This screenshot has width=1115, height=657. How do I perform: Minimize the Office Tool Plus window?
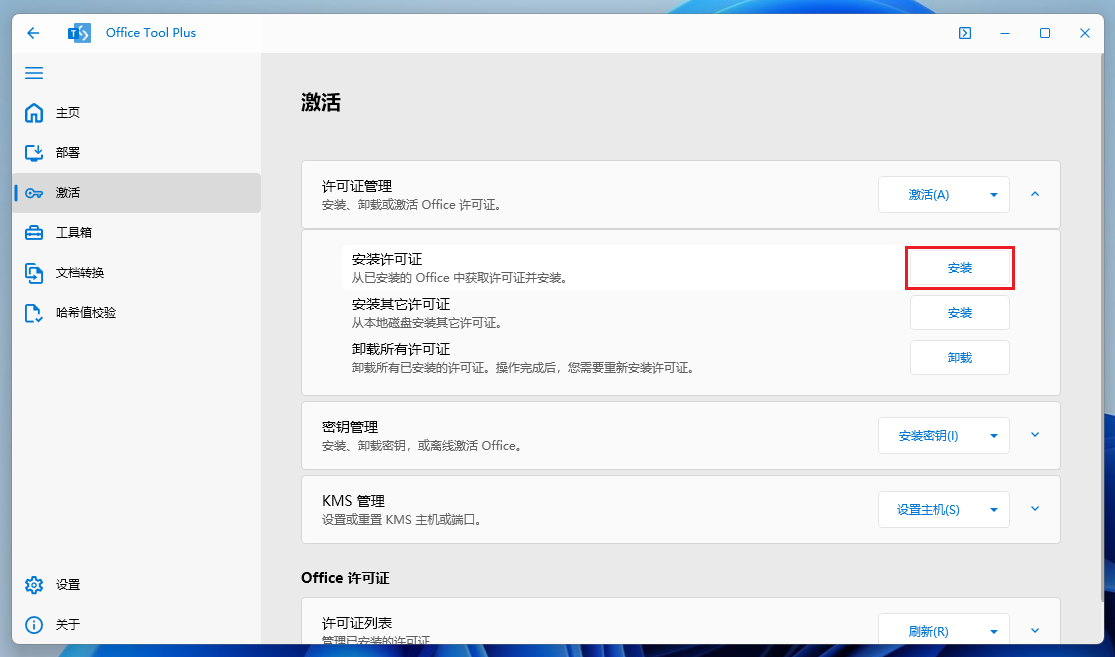tap(1005, 33)
